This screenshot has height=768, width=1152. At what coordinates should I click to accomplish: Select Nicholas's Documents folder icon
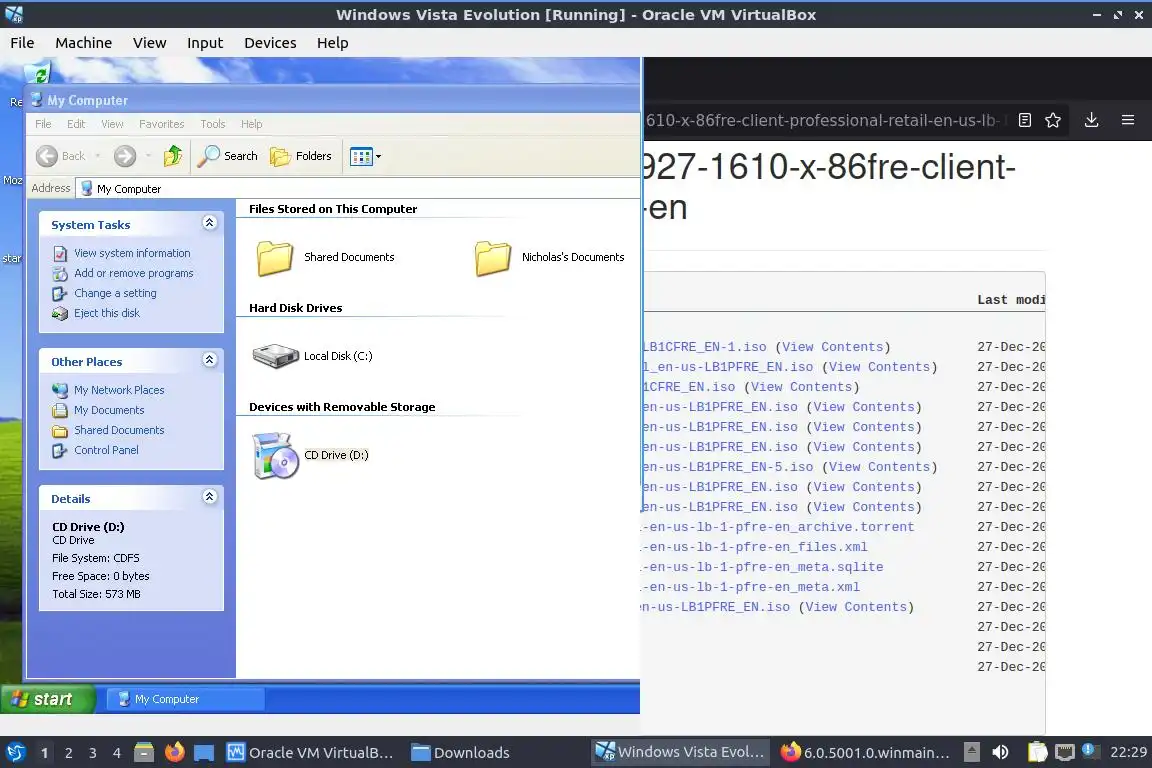(492, 257)
